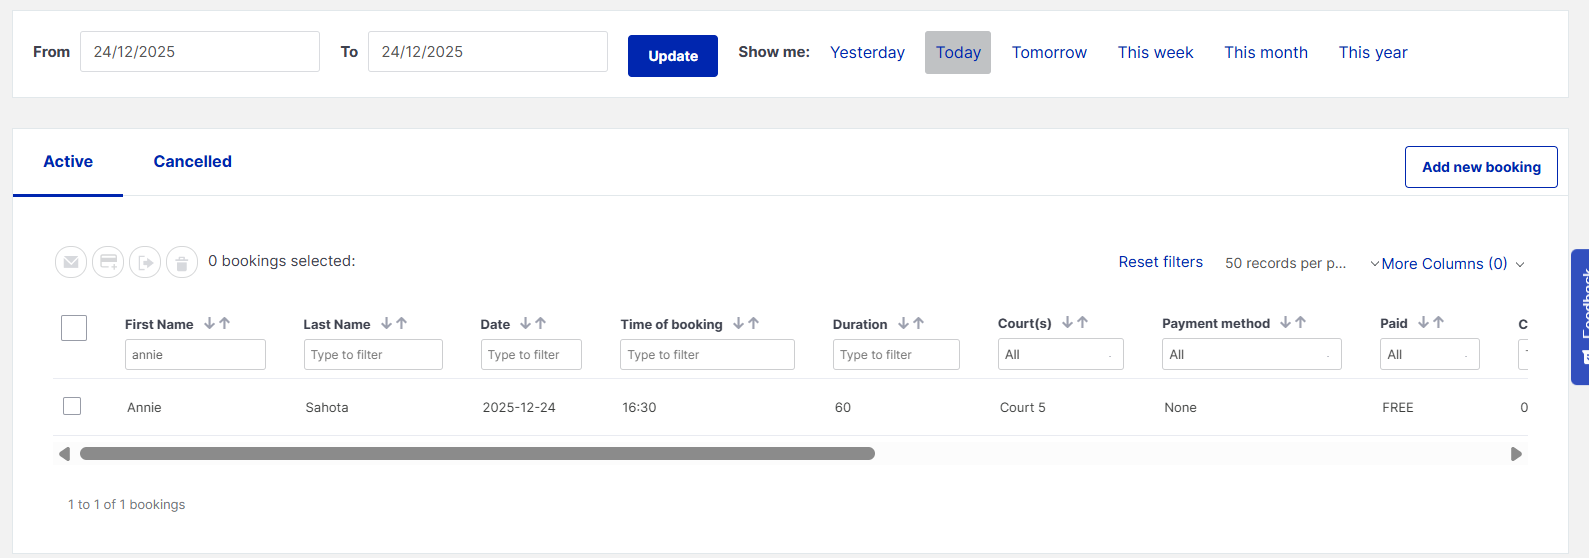1589x558 pixels.
Task: Open the Court(s) filter dropdown
Action: (1060, 354)
